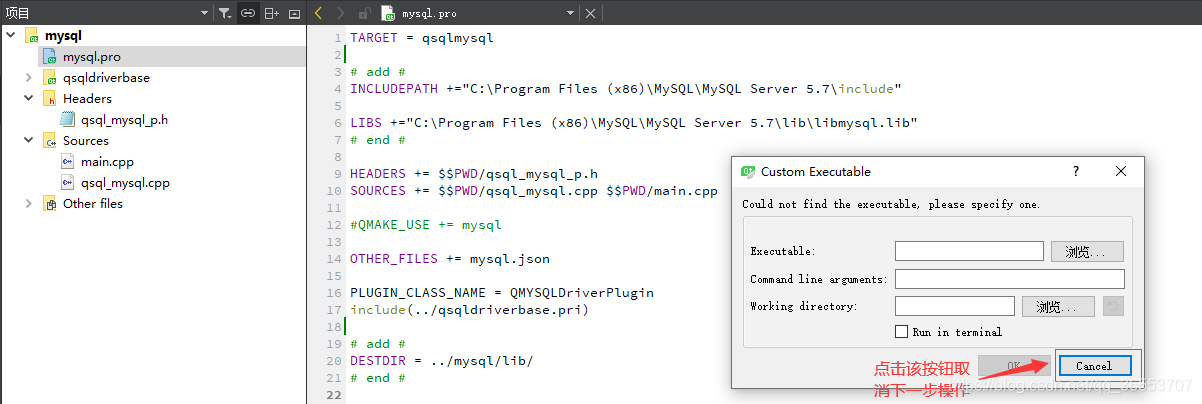Click the main.cpp file icon

[x=68, y=161]
